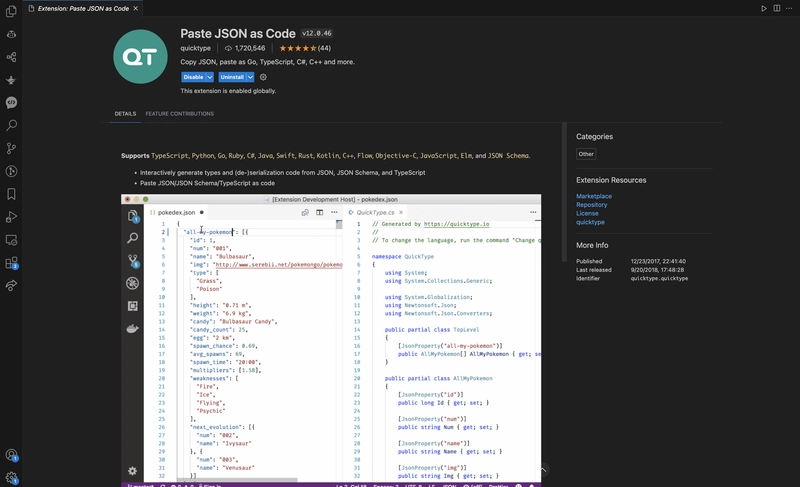Click the Extension Resources heading
Viewport: 800px width, 487px height.
click(611, 180)
